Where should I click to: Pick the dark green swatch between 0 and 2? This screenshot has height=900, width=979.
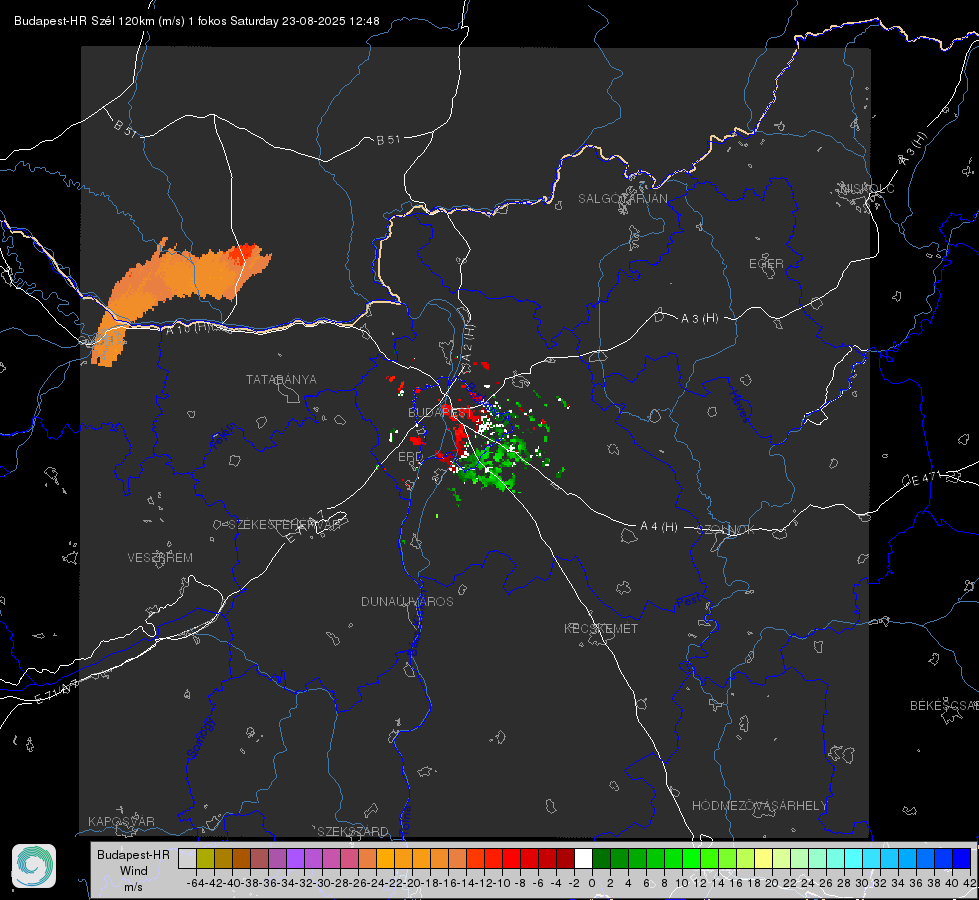pyautogui.click(x=601, y=859)
